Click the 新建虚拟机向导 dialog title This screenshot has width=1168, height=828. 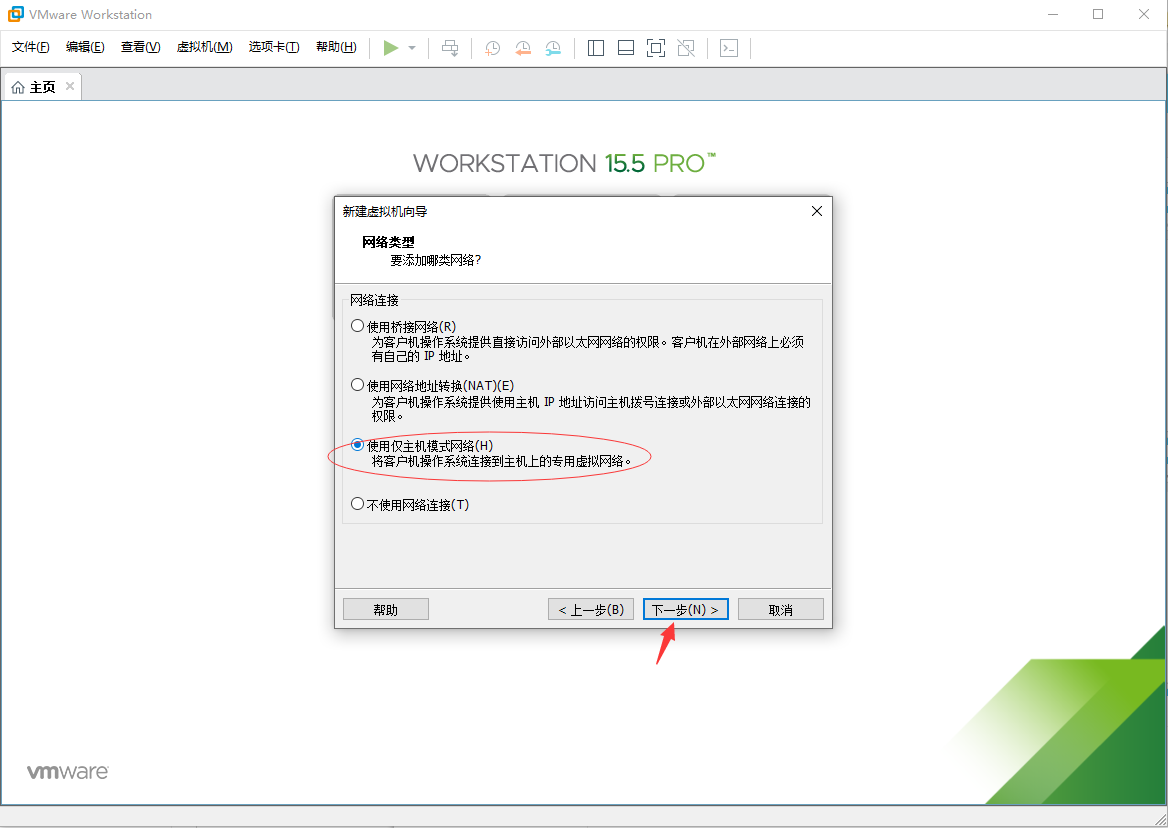[385, 211]
